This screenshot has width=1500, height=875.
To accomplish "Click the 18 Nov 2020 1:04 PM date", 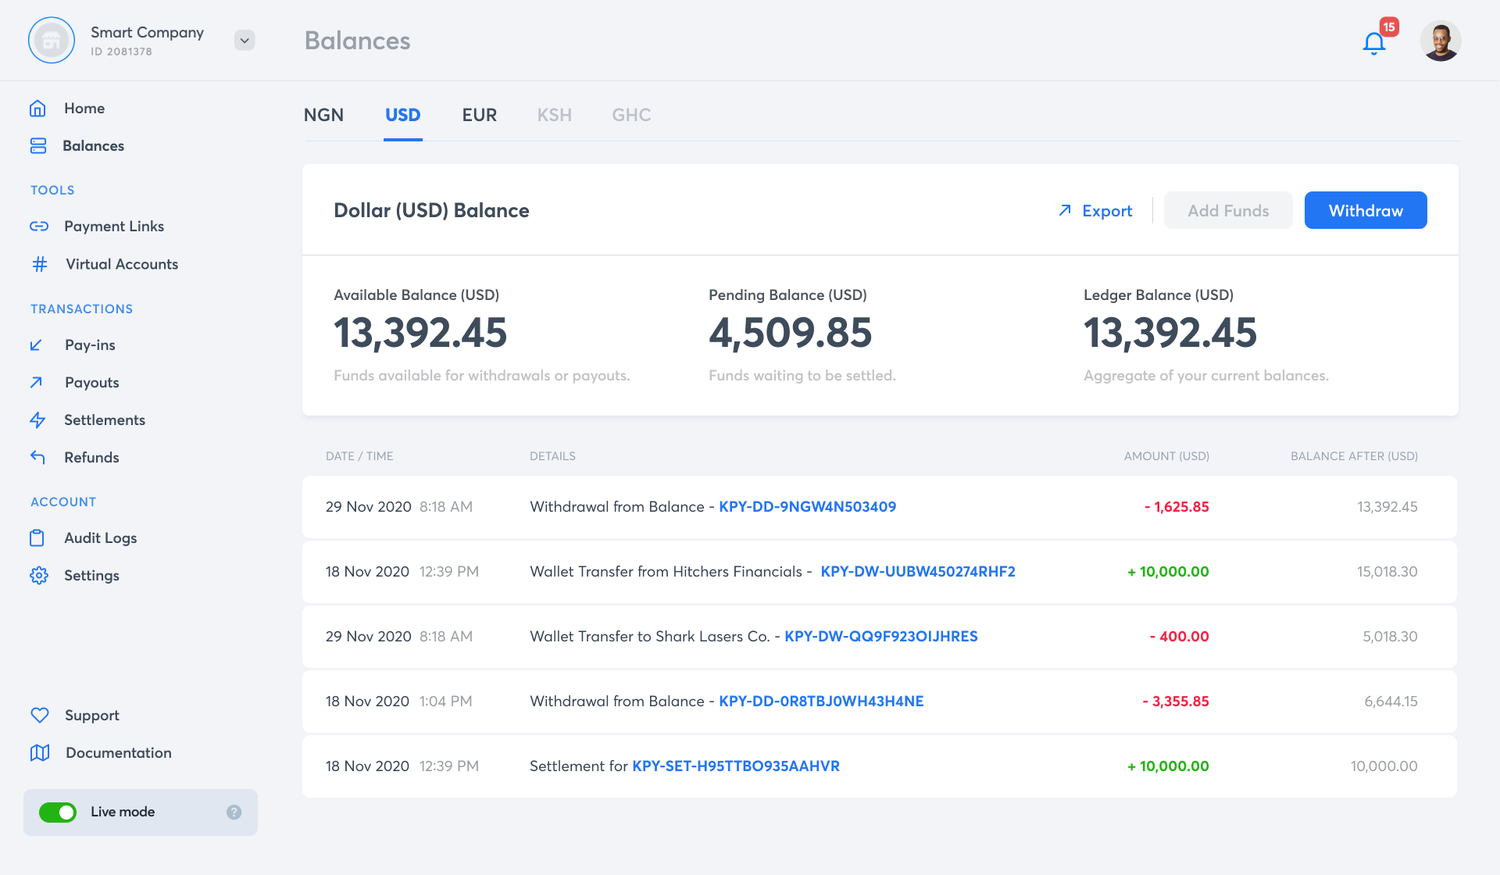I will click(399, 701).
